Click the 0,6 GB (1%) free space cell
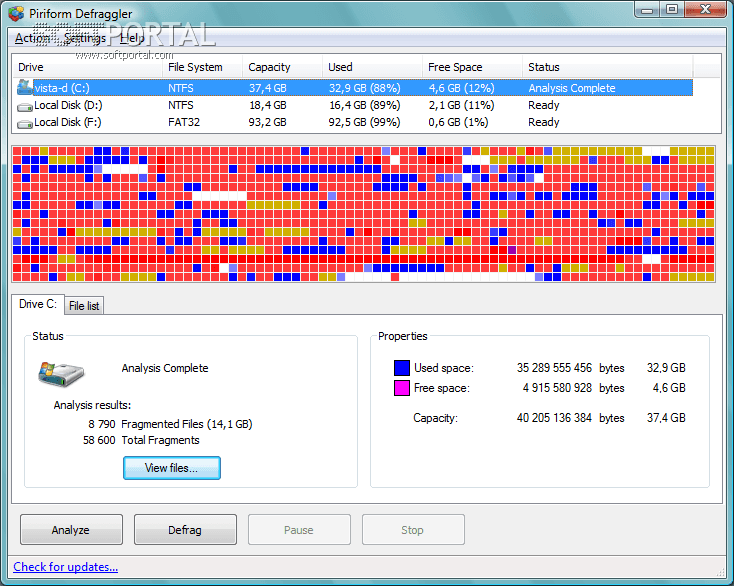 (x=458, y=122)
